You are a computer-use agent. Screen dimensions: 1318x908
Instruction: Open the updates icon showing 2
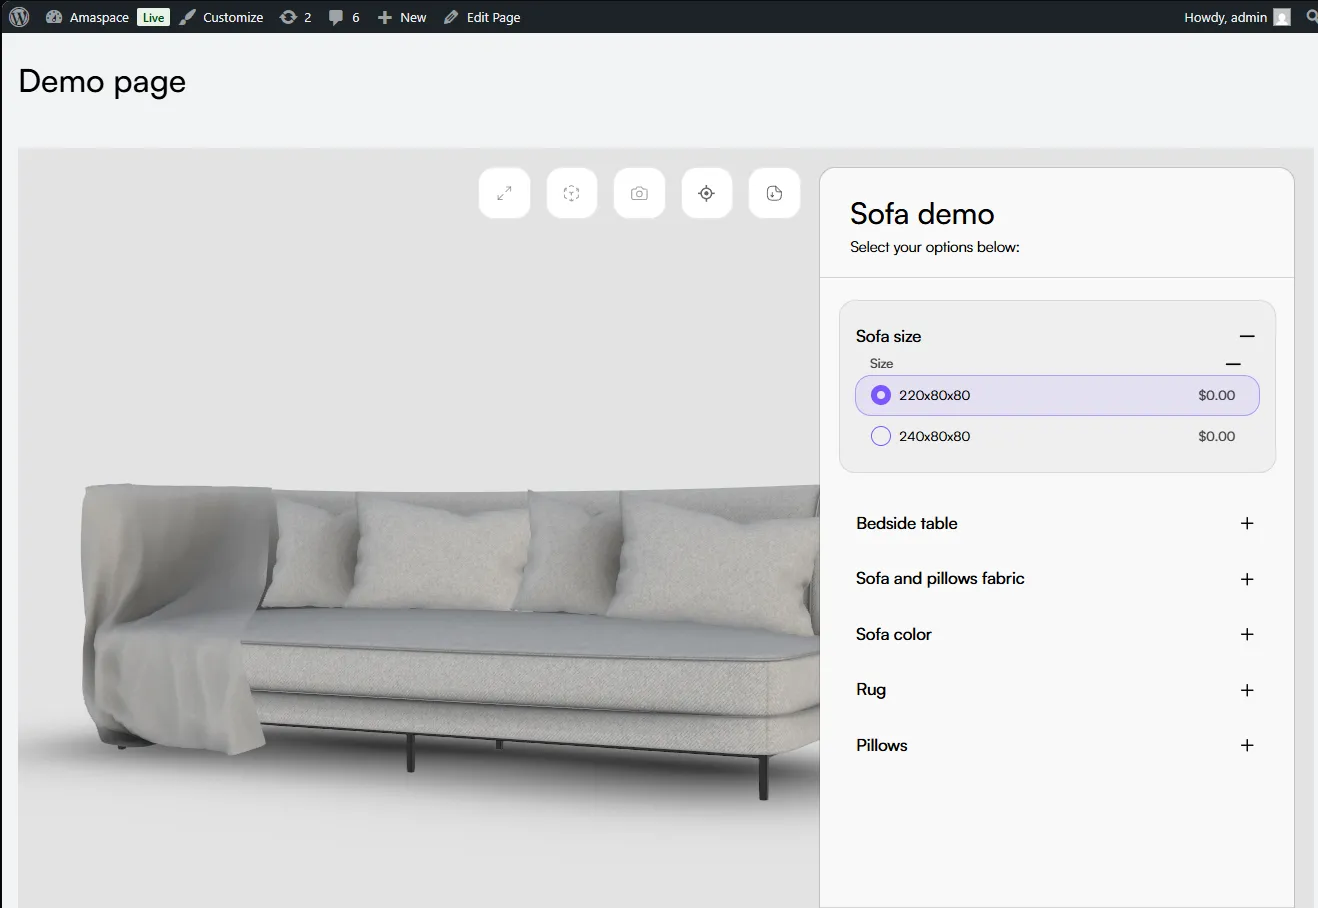(x=296, y=17)
